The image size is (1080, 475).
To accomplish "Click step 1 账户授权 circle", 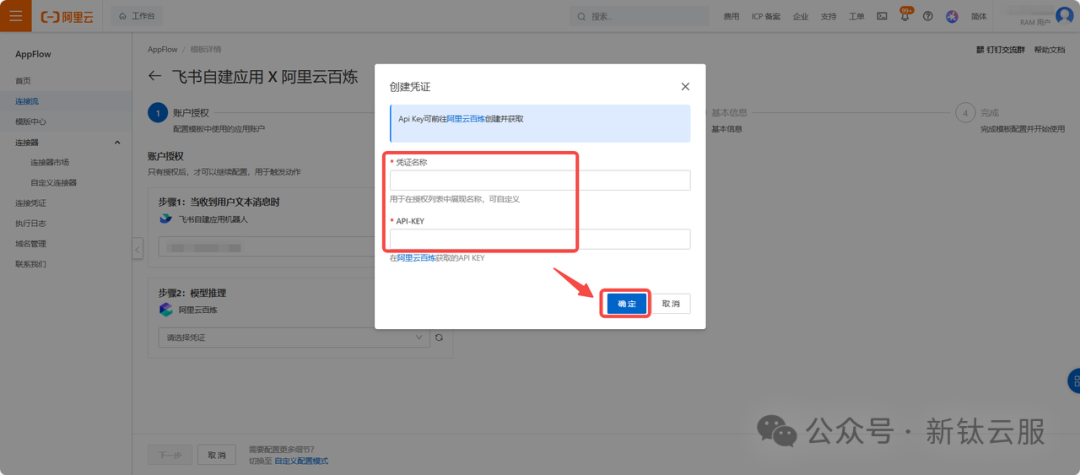I will (x=158, y=113).
